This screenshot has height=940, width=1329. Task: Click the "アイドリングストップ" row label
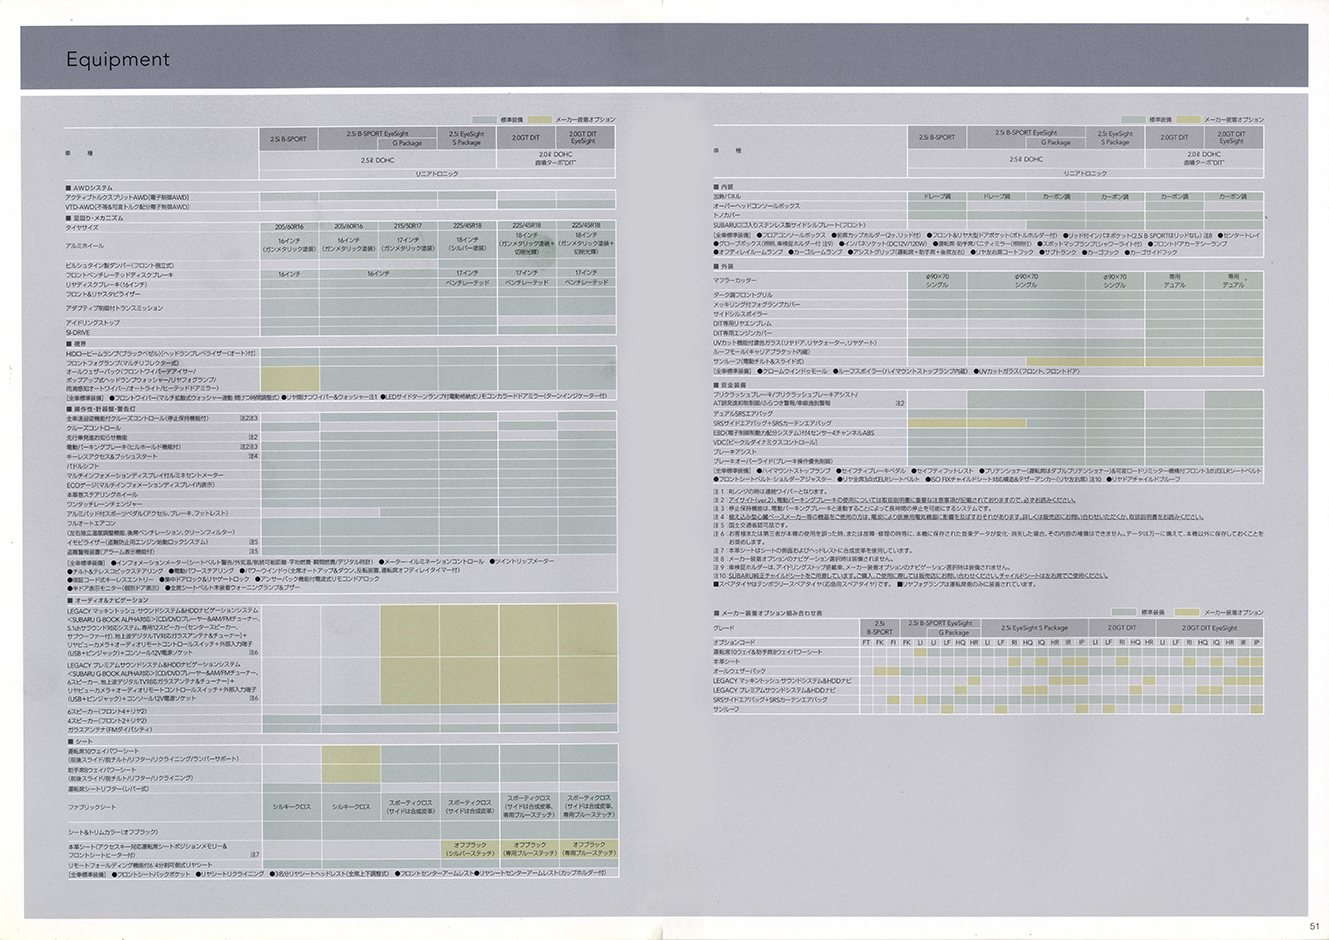point(92,322)
